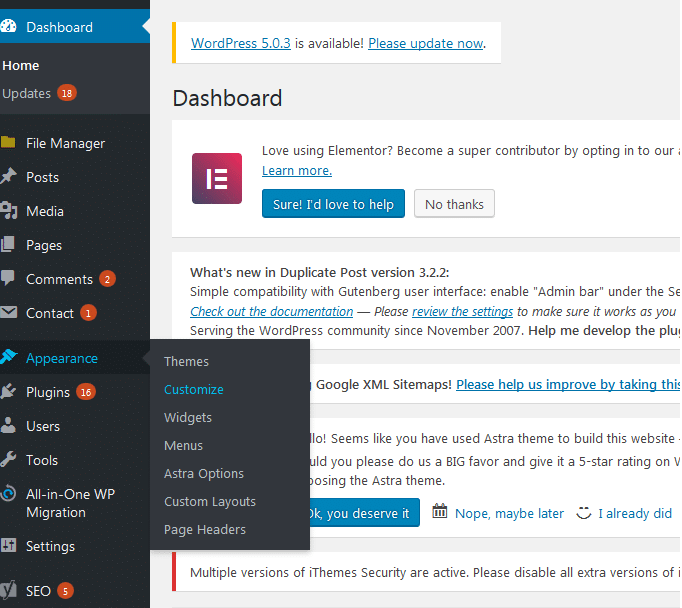Viewport: 682px width, 608px height.
Task: Click the Comments count badge 2
Action: pos(107,279)
